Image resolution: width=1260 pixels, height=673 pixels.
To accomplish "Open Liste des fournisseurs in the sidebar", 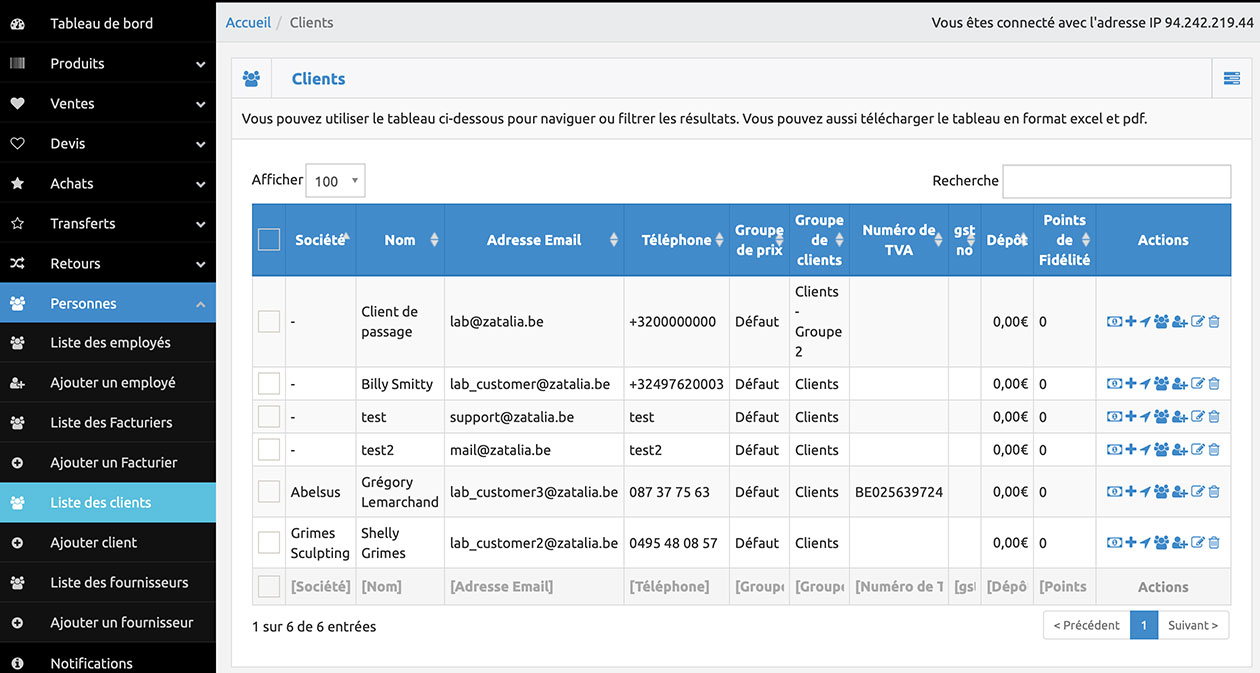I will 119,582.
